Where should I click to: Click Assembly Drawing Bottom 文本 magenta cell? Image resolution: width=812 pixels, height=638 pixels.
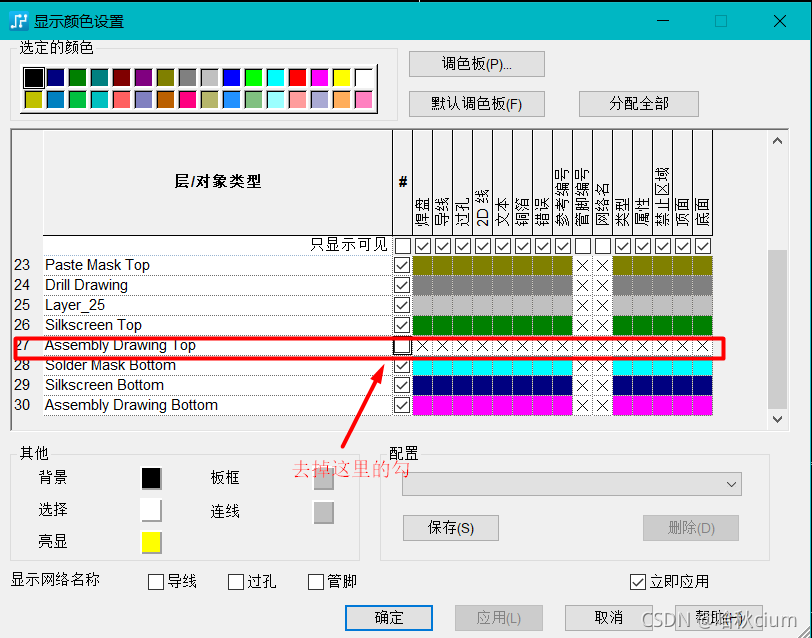(502, 405)
